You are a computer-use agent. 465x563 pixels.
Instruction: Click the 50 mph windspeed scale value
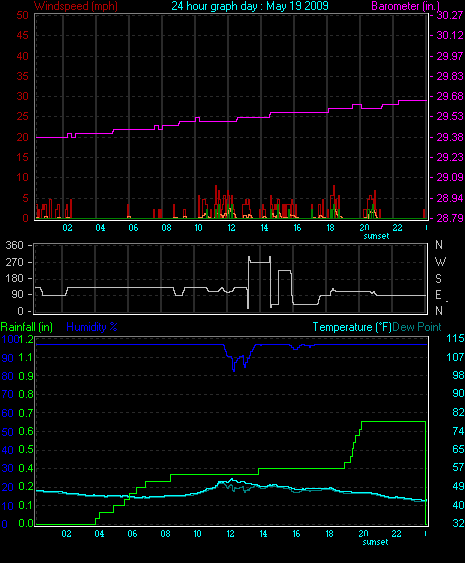coord(23,15)
